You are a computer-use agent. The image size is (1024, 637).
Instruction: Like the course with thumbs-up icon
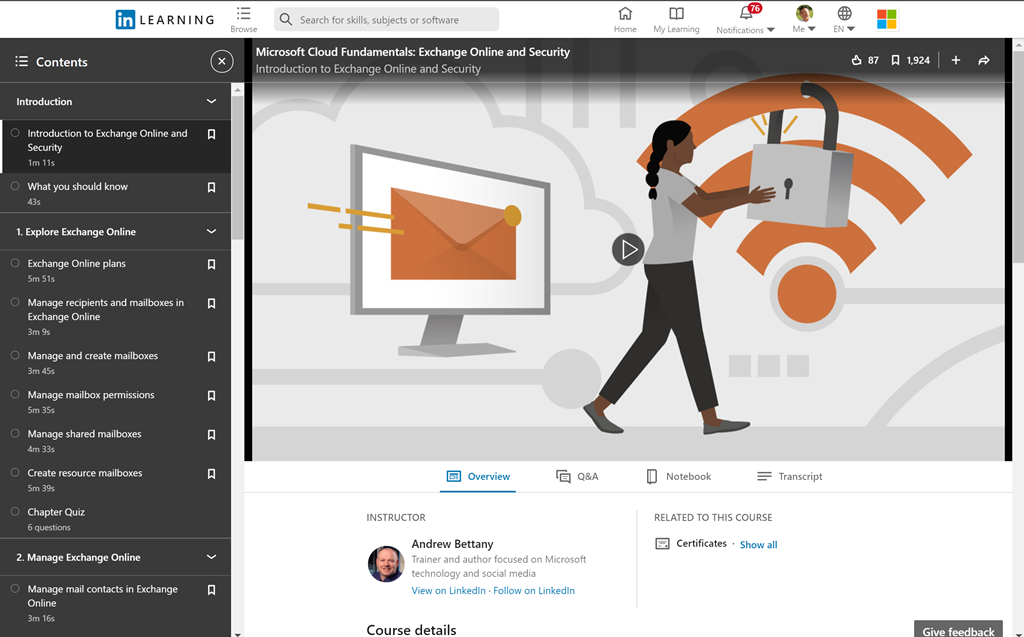pyautogui.click(x=856, y=61)
